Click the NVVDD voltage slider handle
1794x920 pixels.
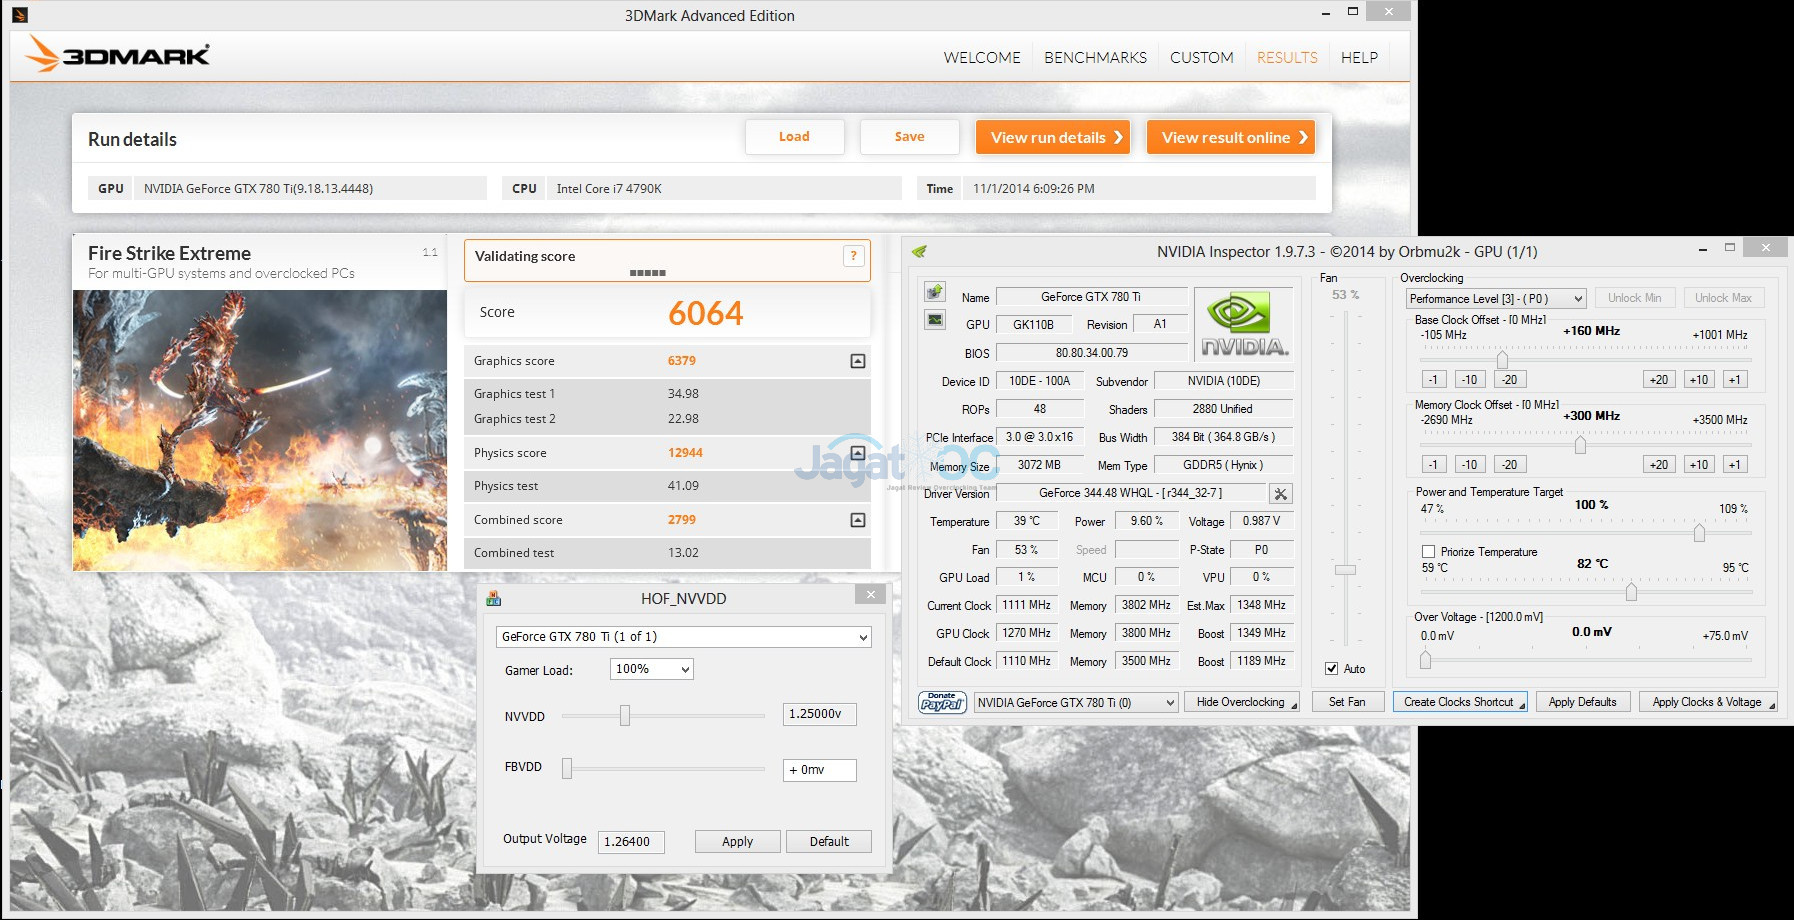625,715
